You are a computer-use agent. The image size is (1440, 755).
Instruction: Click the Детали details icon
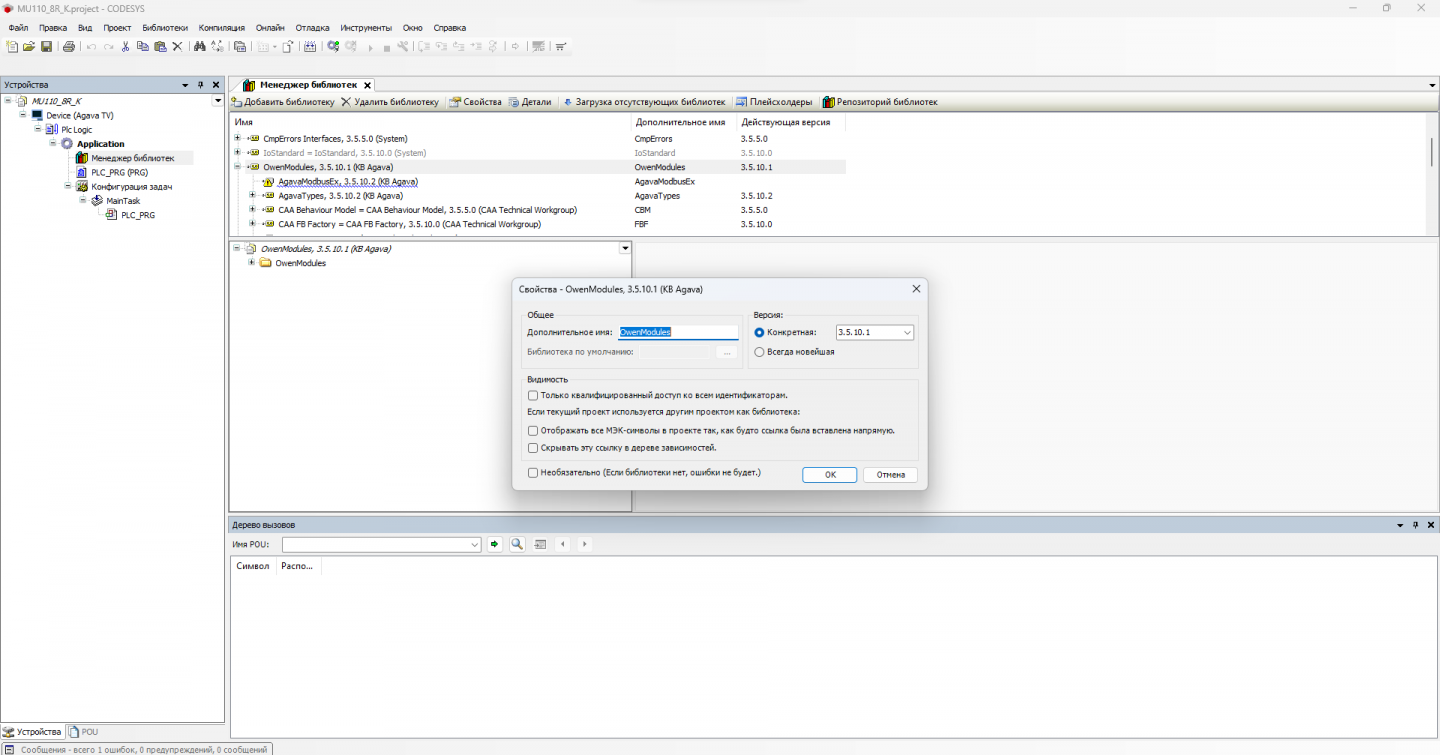click(x=514, y=102)
